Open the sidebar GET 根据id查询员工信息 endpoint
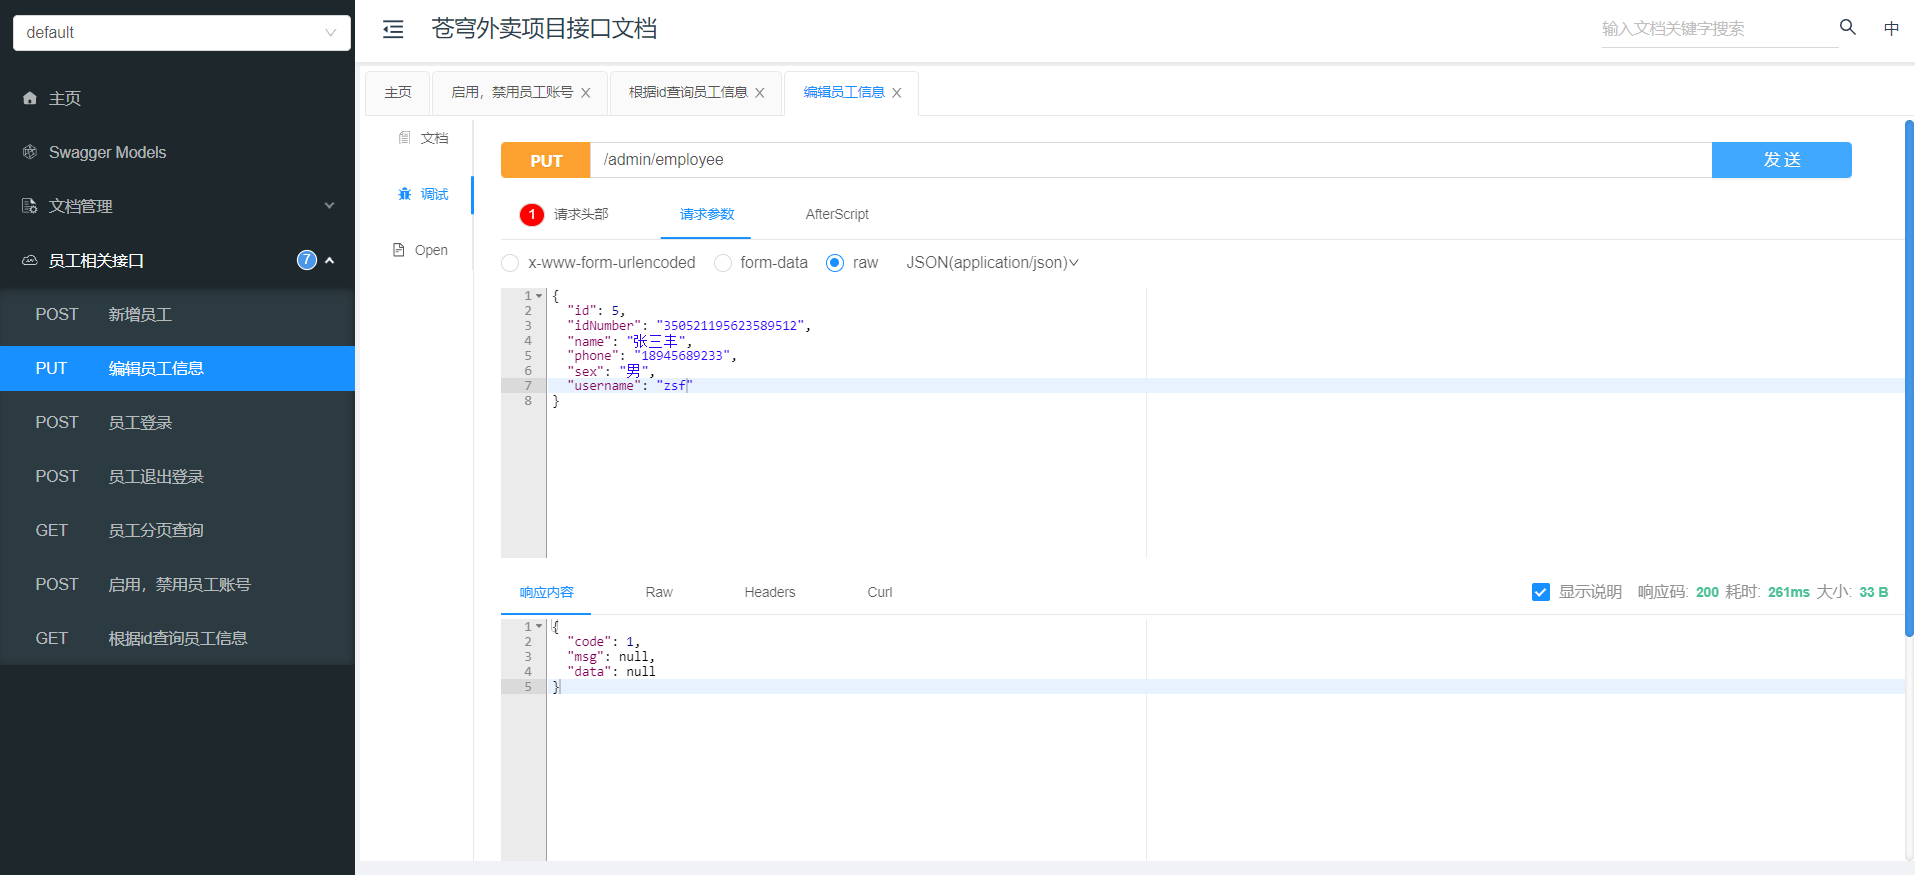 pos(177,638)
